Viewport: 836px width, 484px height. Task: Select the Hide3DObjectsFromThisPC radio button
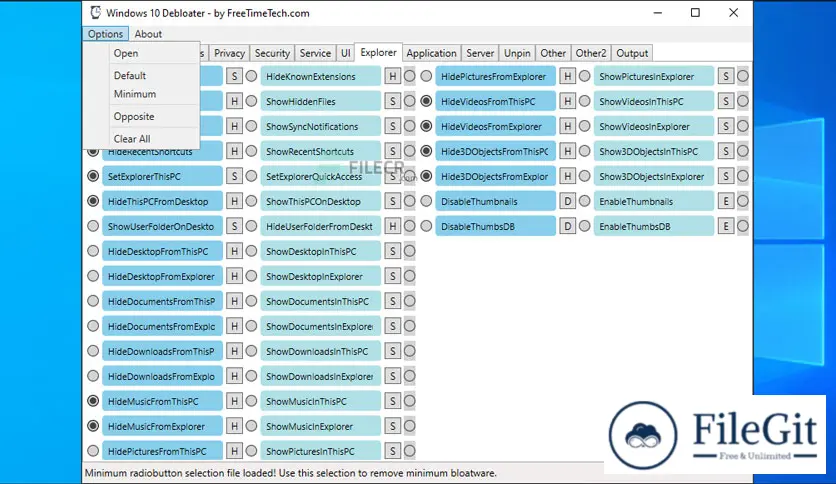[x=426, y=151]
